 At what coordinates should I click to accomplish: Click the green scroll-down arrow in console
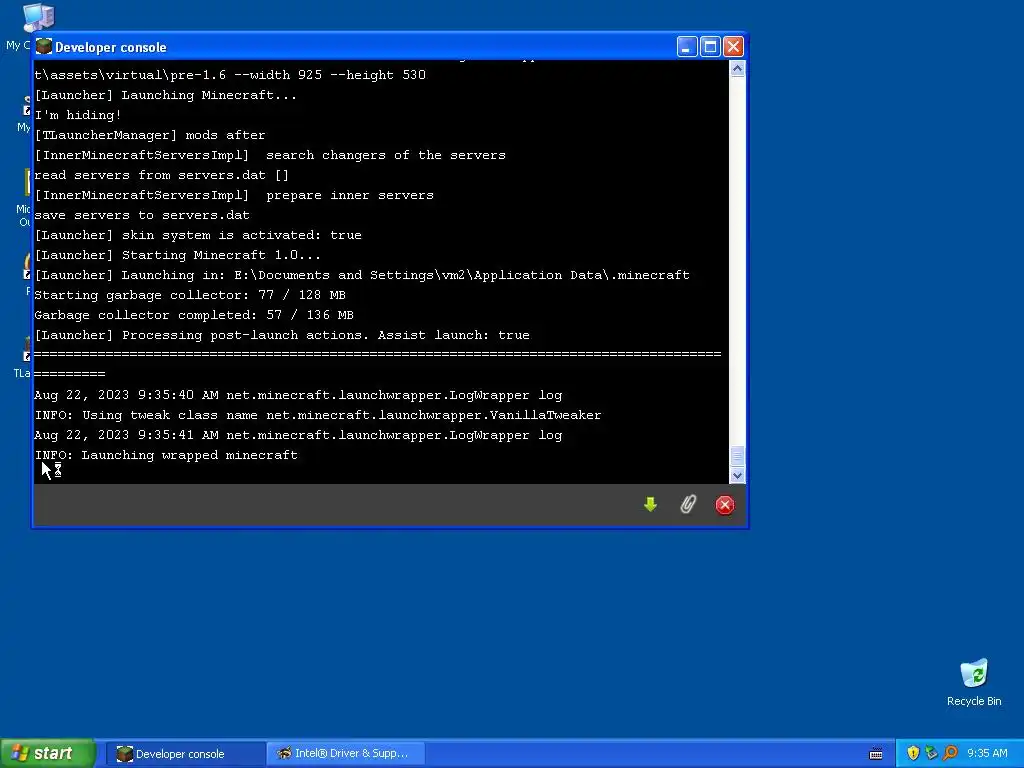[x=650, y=504]
